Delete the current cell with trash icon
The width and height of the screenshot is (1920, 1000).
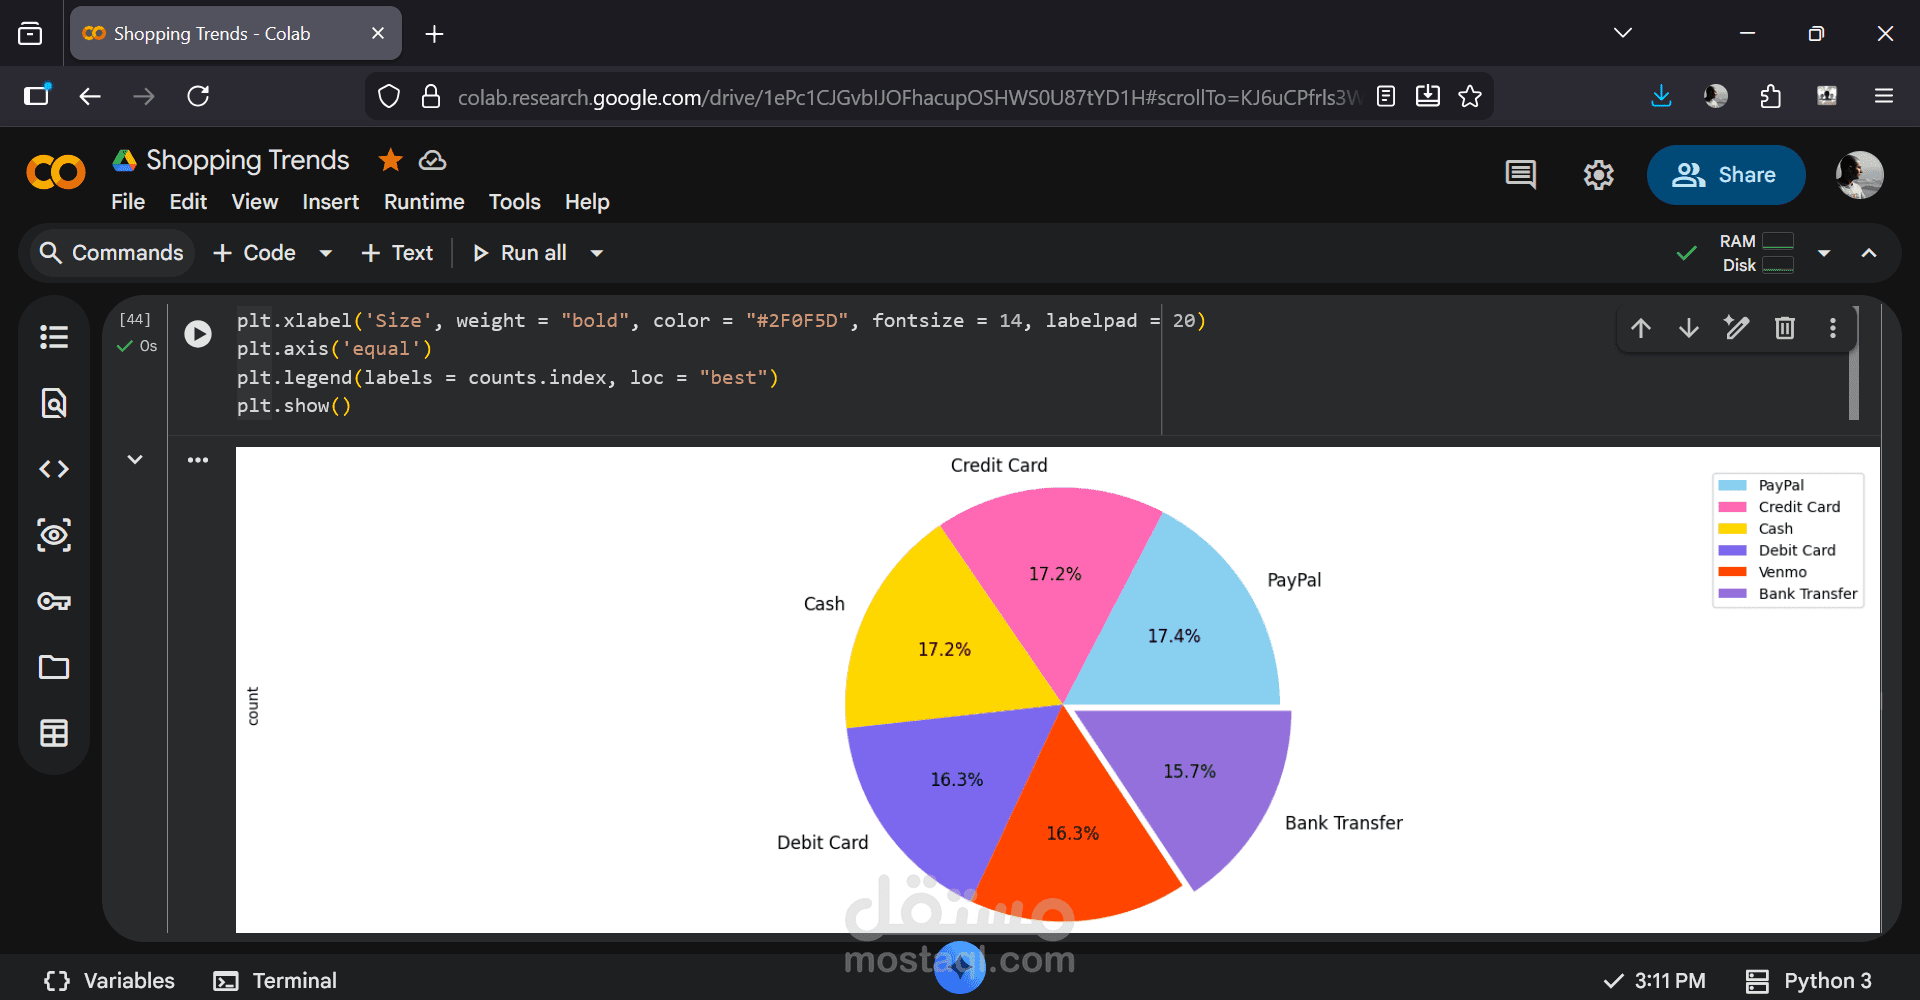(x=1785, y=328)
